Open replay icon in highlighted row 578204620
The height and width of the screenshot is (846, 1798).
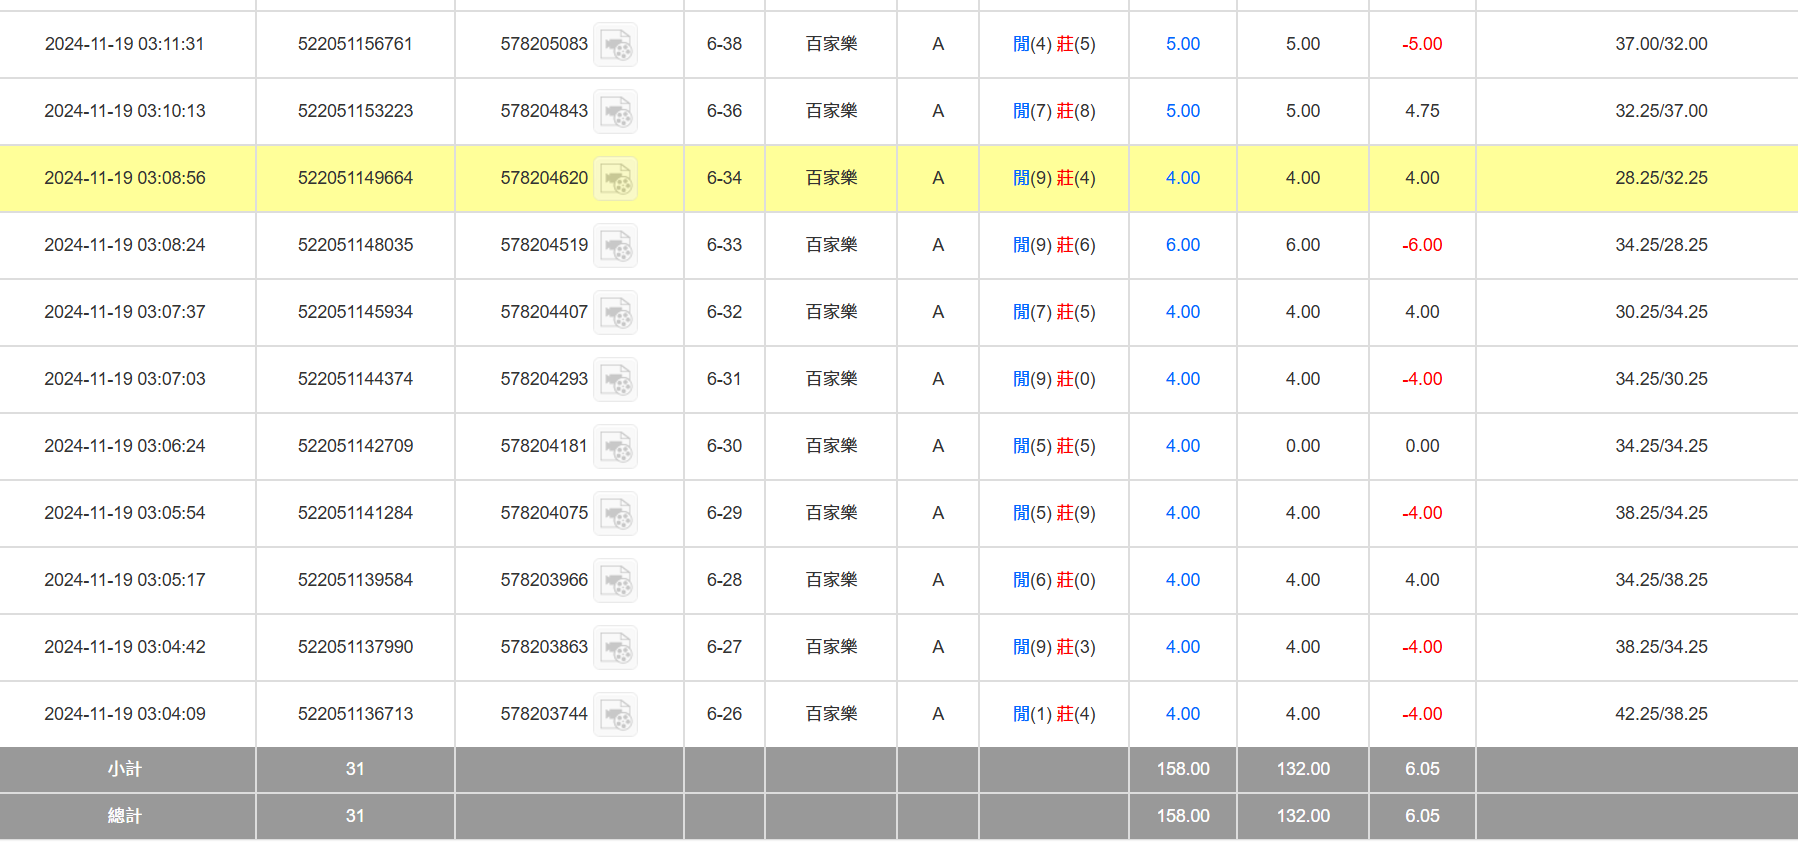coord(615,179)
